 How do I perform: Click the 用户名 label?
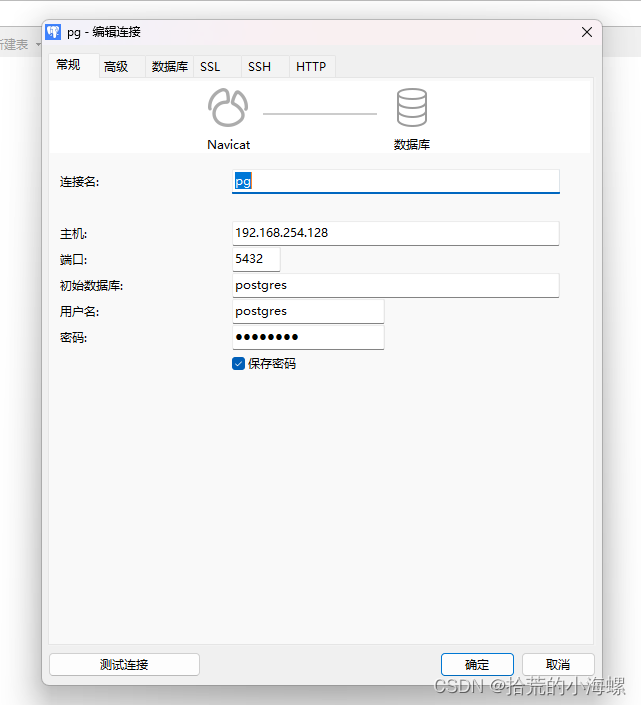coord(80,312)
